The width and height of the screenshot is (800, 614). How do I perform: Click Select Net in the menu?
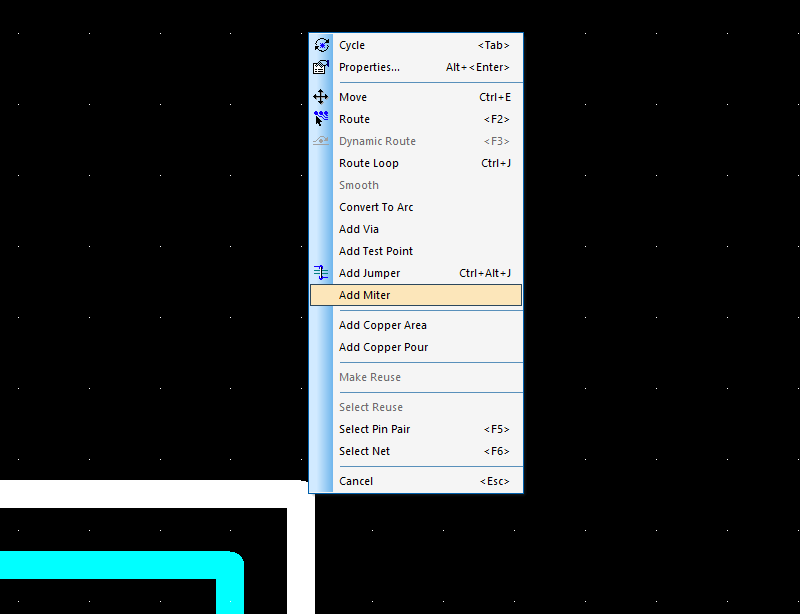(365, 451)
